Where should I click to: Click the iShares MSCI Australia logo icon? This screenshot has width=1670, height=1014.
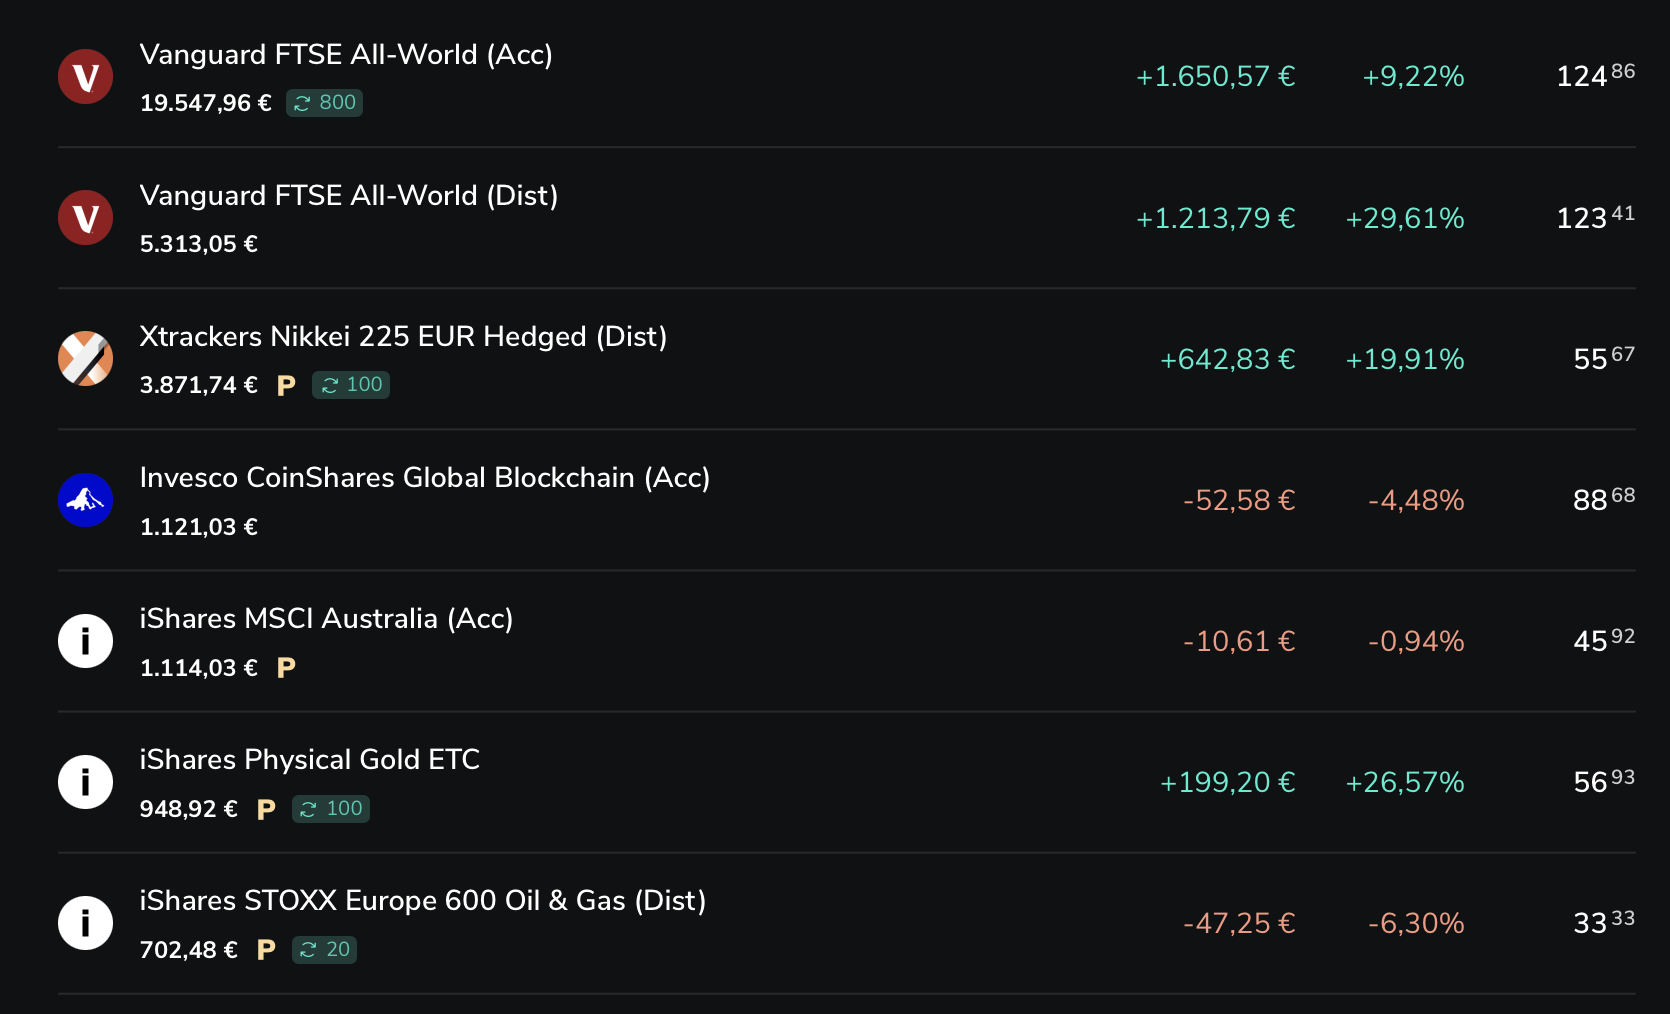click(x=85, y=641)
